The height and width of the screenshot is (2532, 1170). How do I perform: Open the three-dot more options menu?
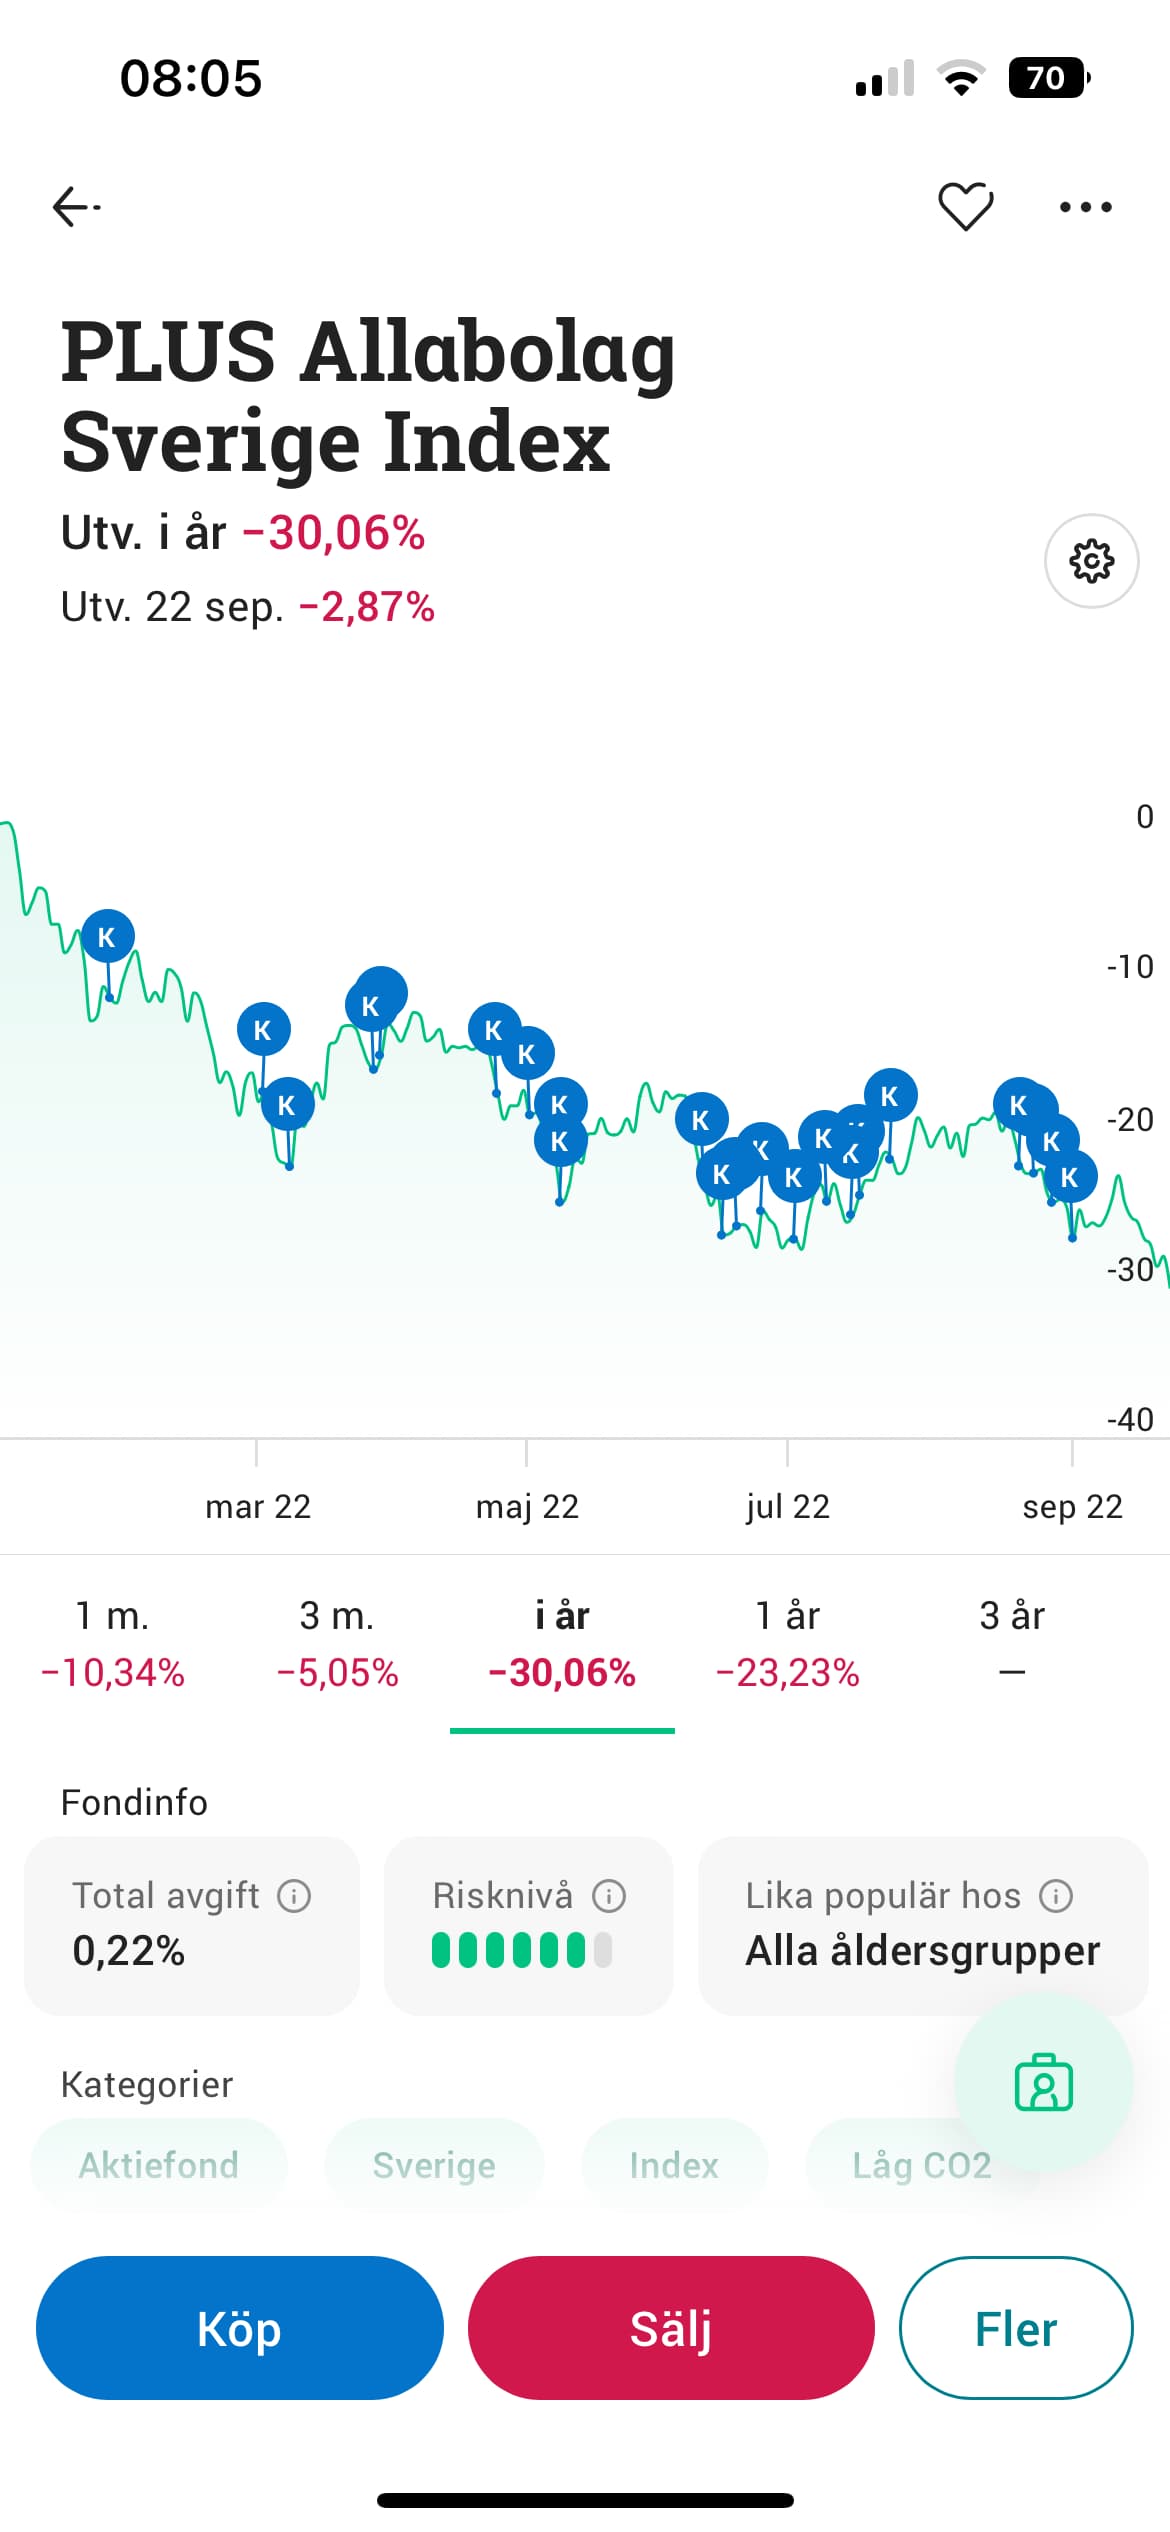click(1085, 207)
